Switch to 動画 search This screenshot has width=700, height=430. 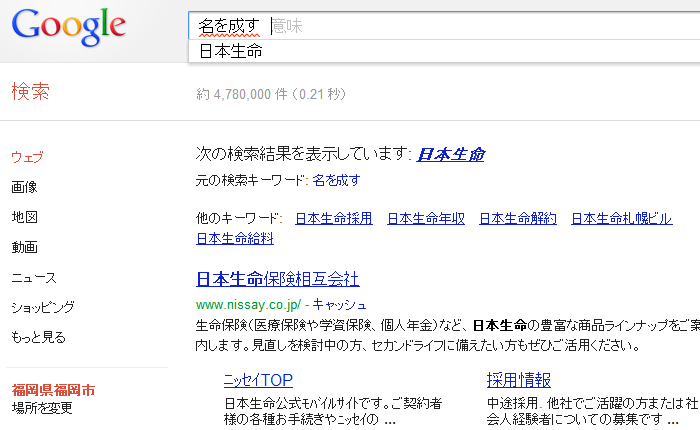tap(25, 247)
